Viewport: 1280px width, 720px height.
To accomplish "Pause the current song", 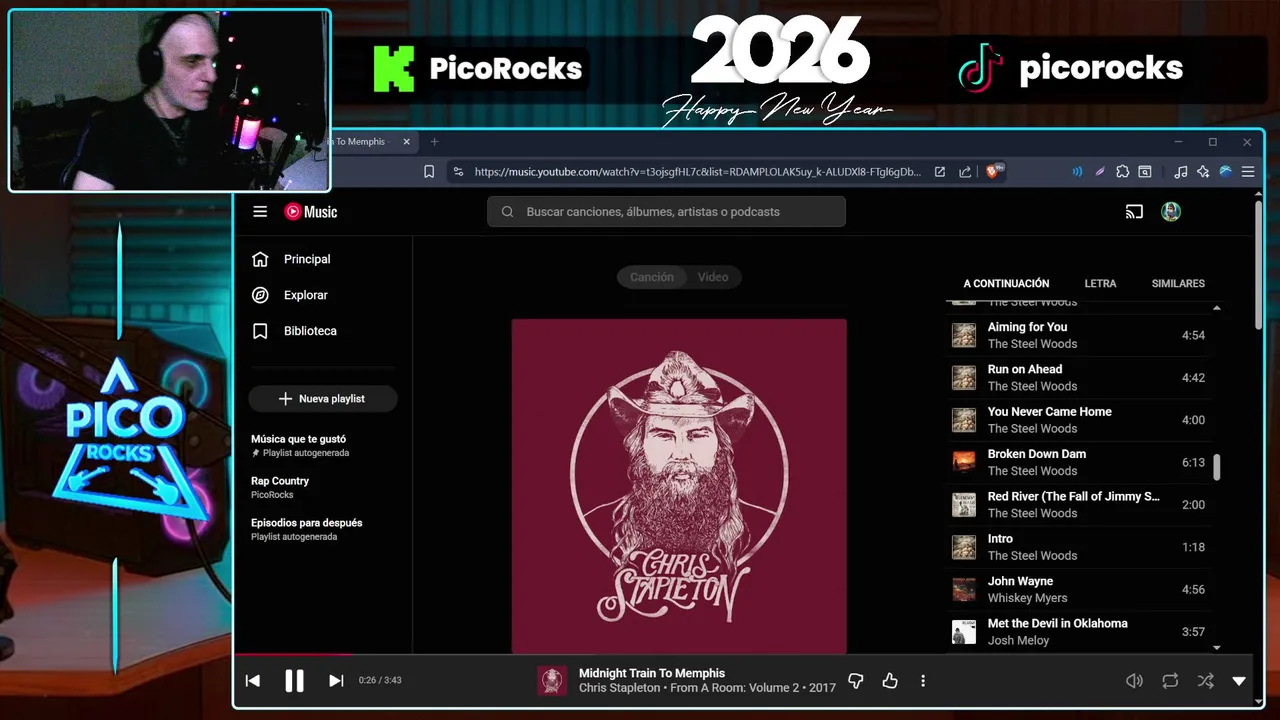I will click(x=294, y=681).
